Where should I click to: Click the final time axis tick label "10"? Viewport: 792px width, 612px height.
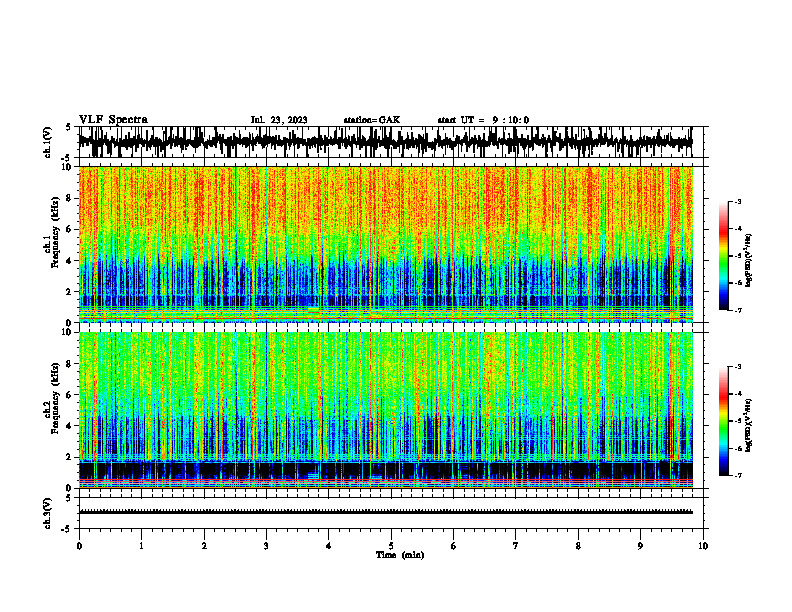pos(703,546)
